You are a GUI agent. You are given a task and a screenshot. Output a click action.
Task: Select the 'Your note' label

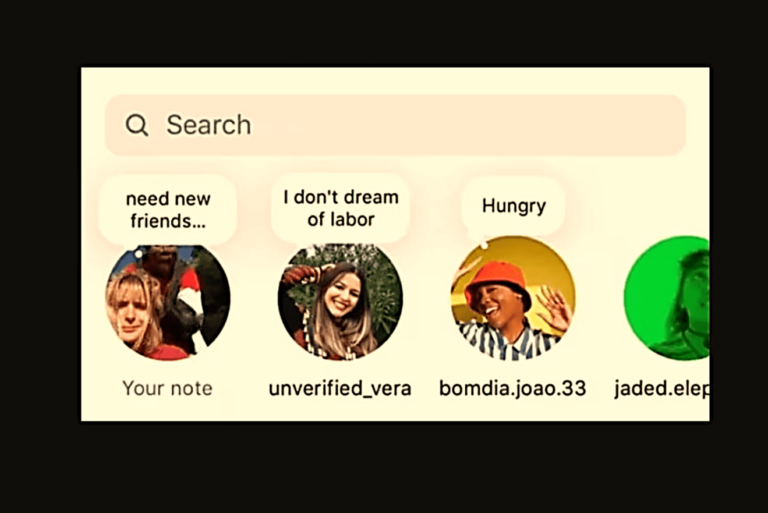click(168, 388)
